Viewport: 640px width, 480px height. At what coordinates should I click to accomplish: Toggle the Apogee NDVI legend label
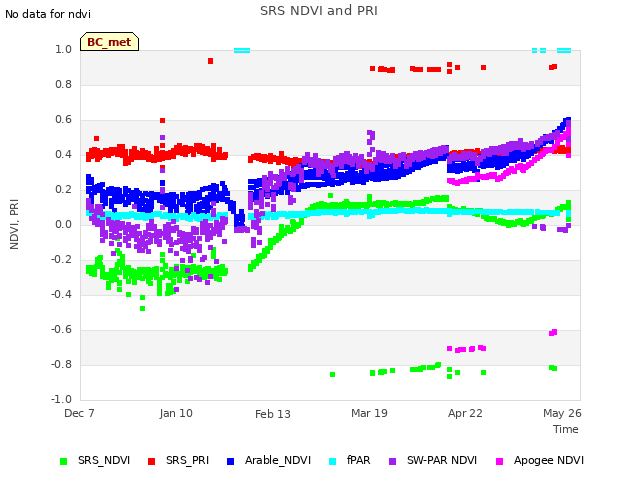coord(549,460)
